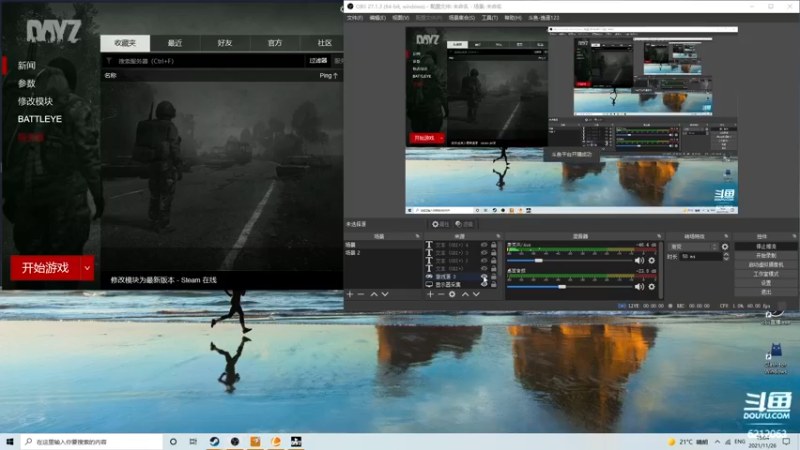Open Steam from the taskbar
Screen dimensions: 800x450
point(214,441)
